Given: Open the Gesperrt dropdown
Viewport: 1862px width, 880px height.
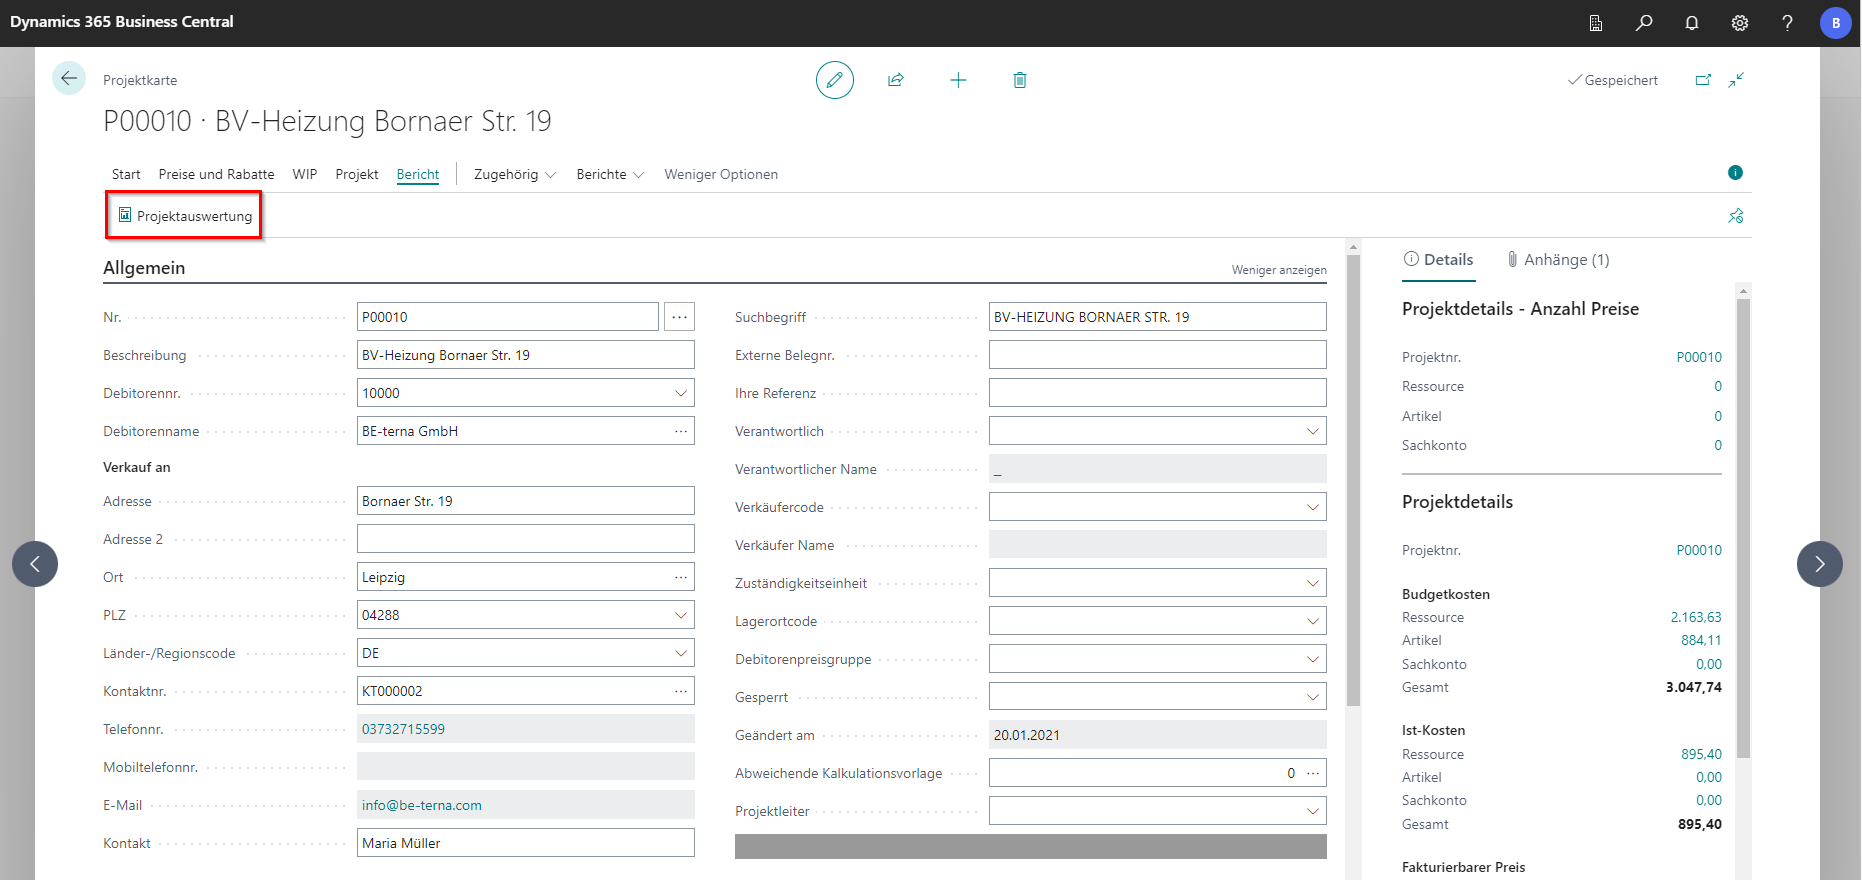Looking at the screenshot, I should tap(1312, 697).
